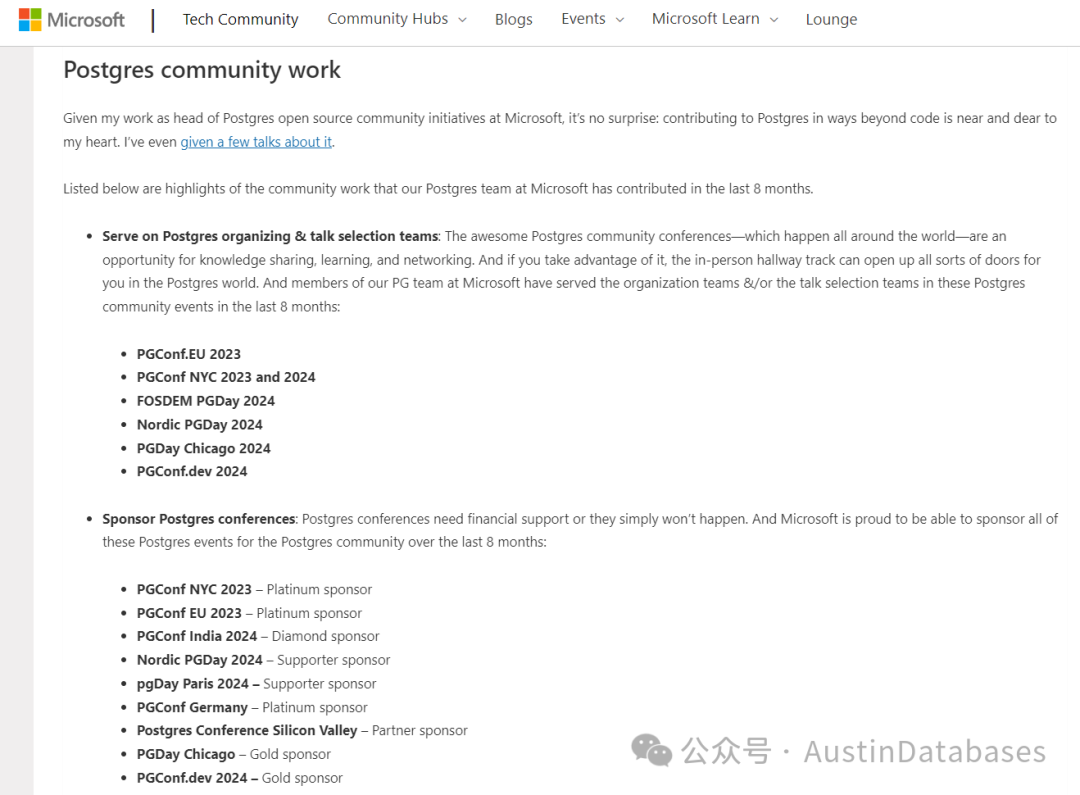The height and width of the screenshot is (795, 1080).
Task: Click the chevron next to Events
Action: (620, 20)
